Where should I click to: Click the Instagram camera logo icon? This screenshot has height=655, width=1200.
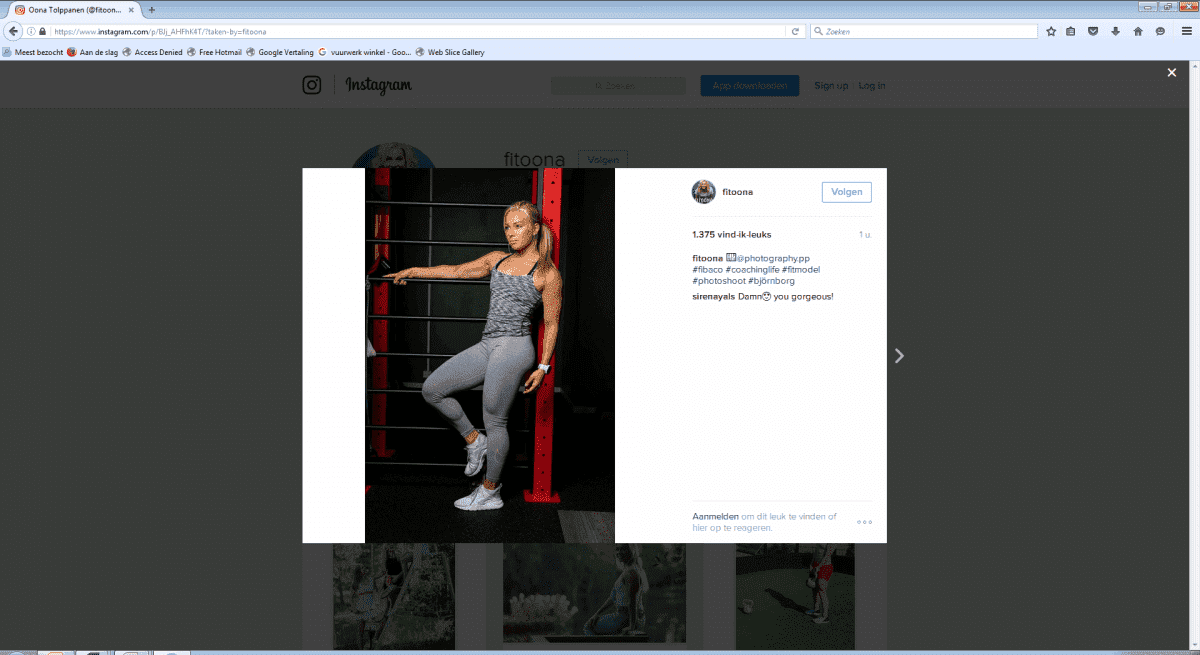(312, 86)
